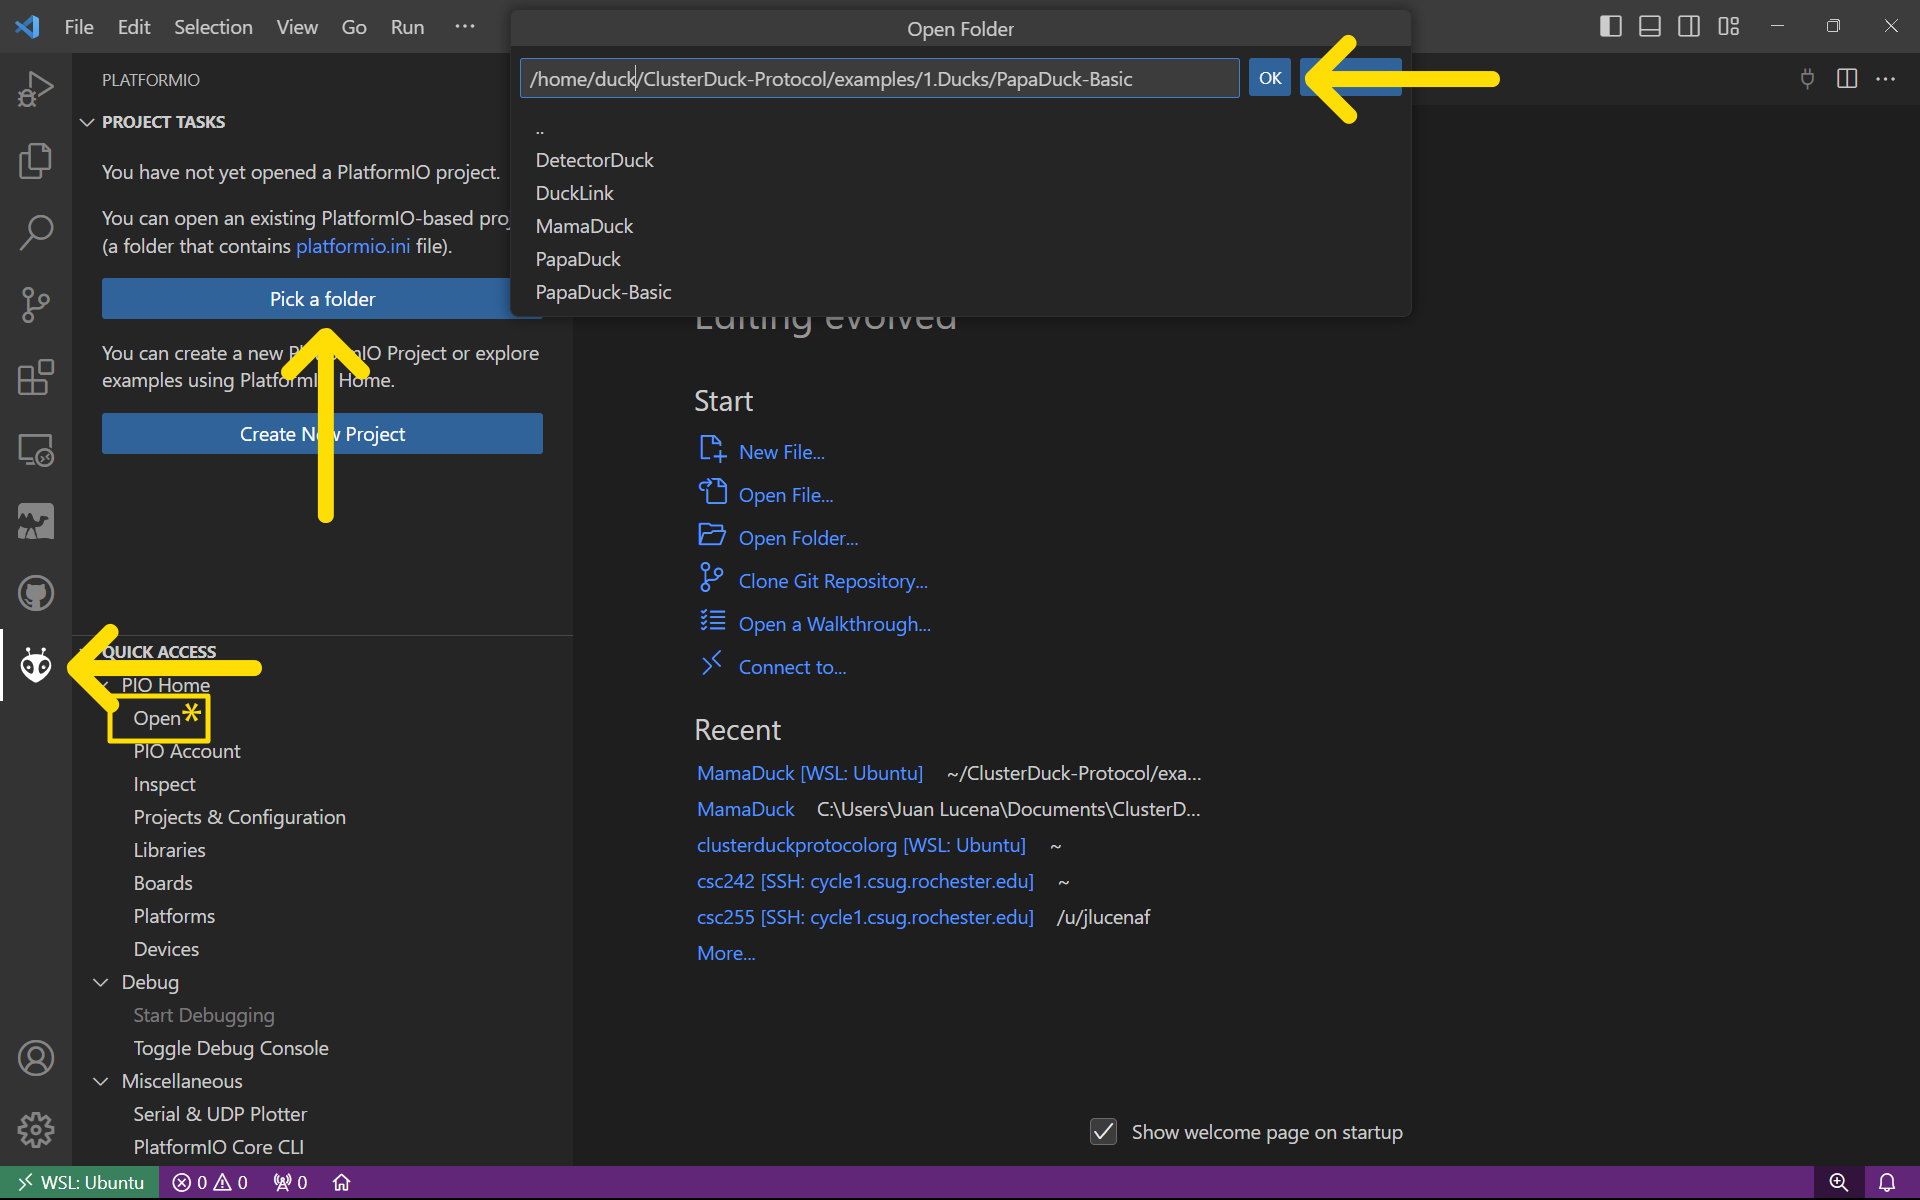Click the zoom status bar icon

1838,1182
